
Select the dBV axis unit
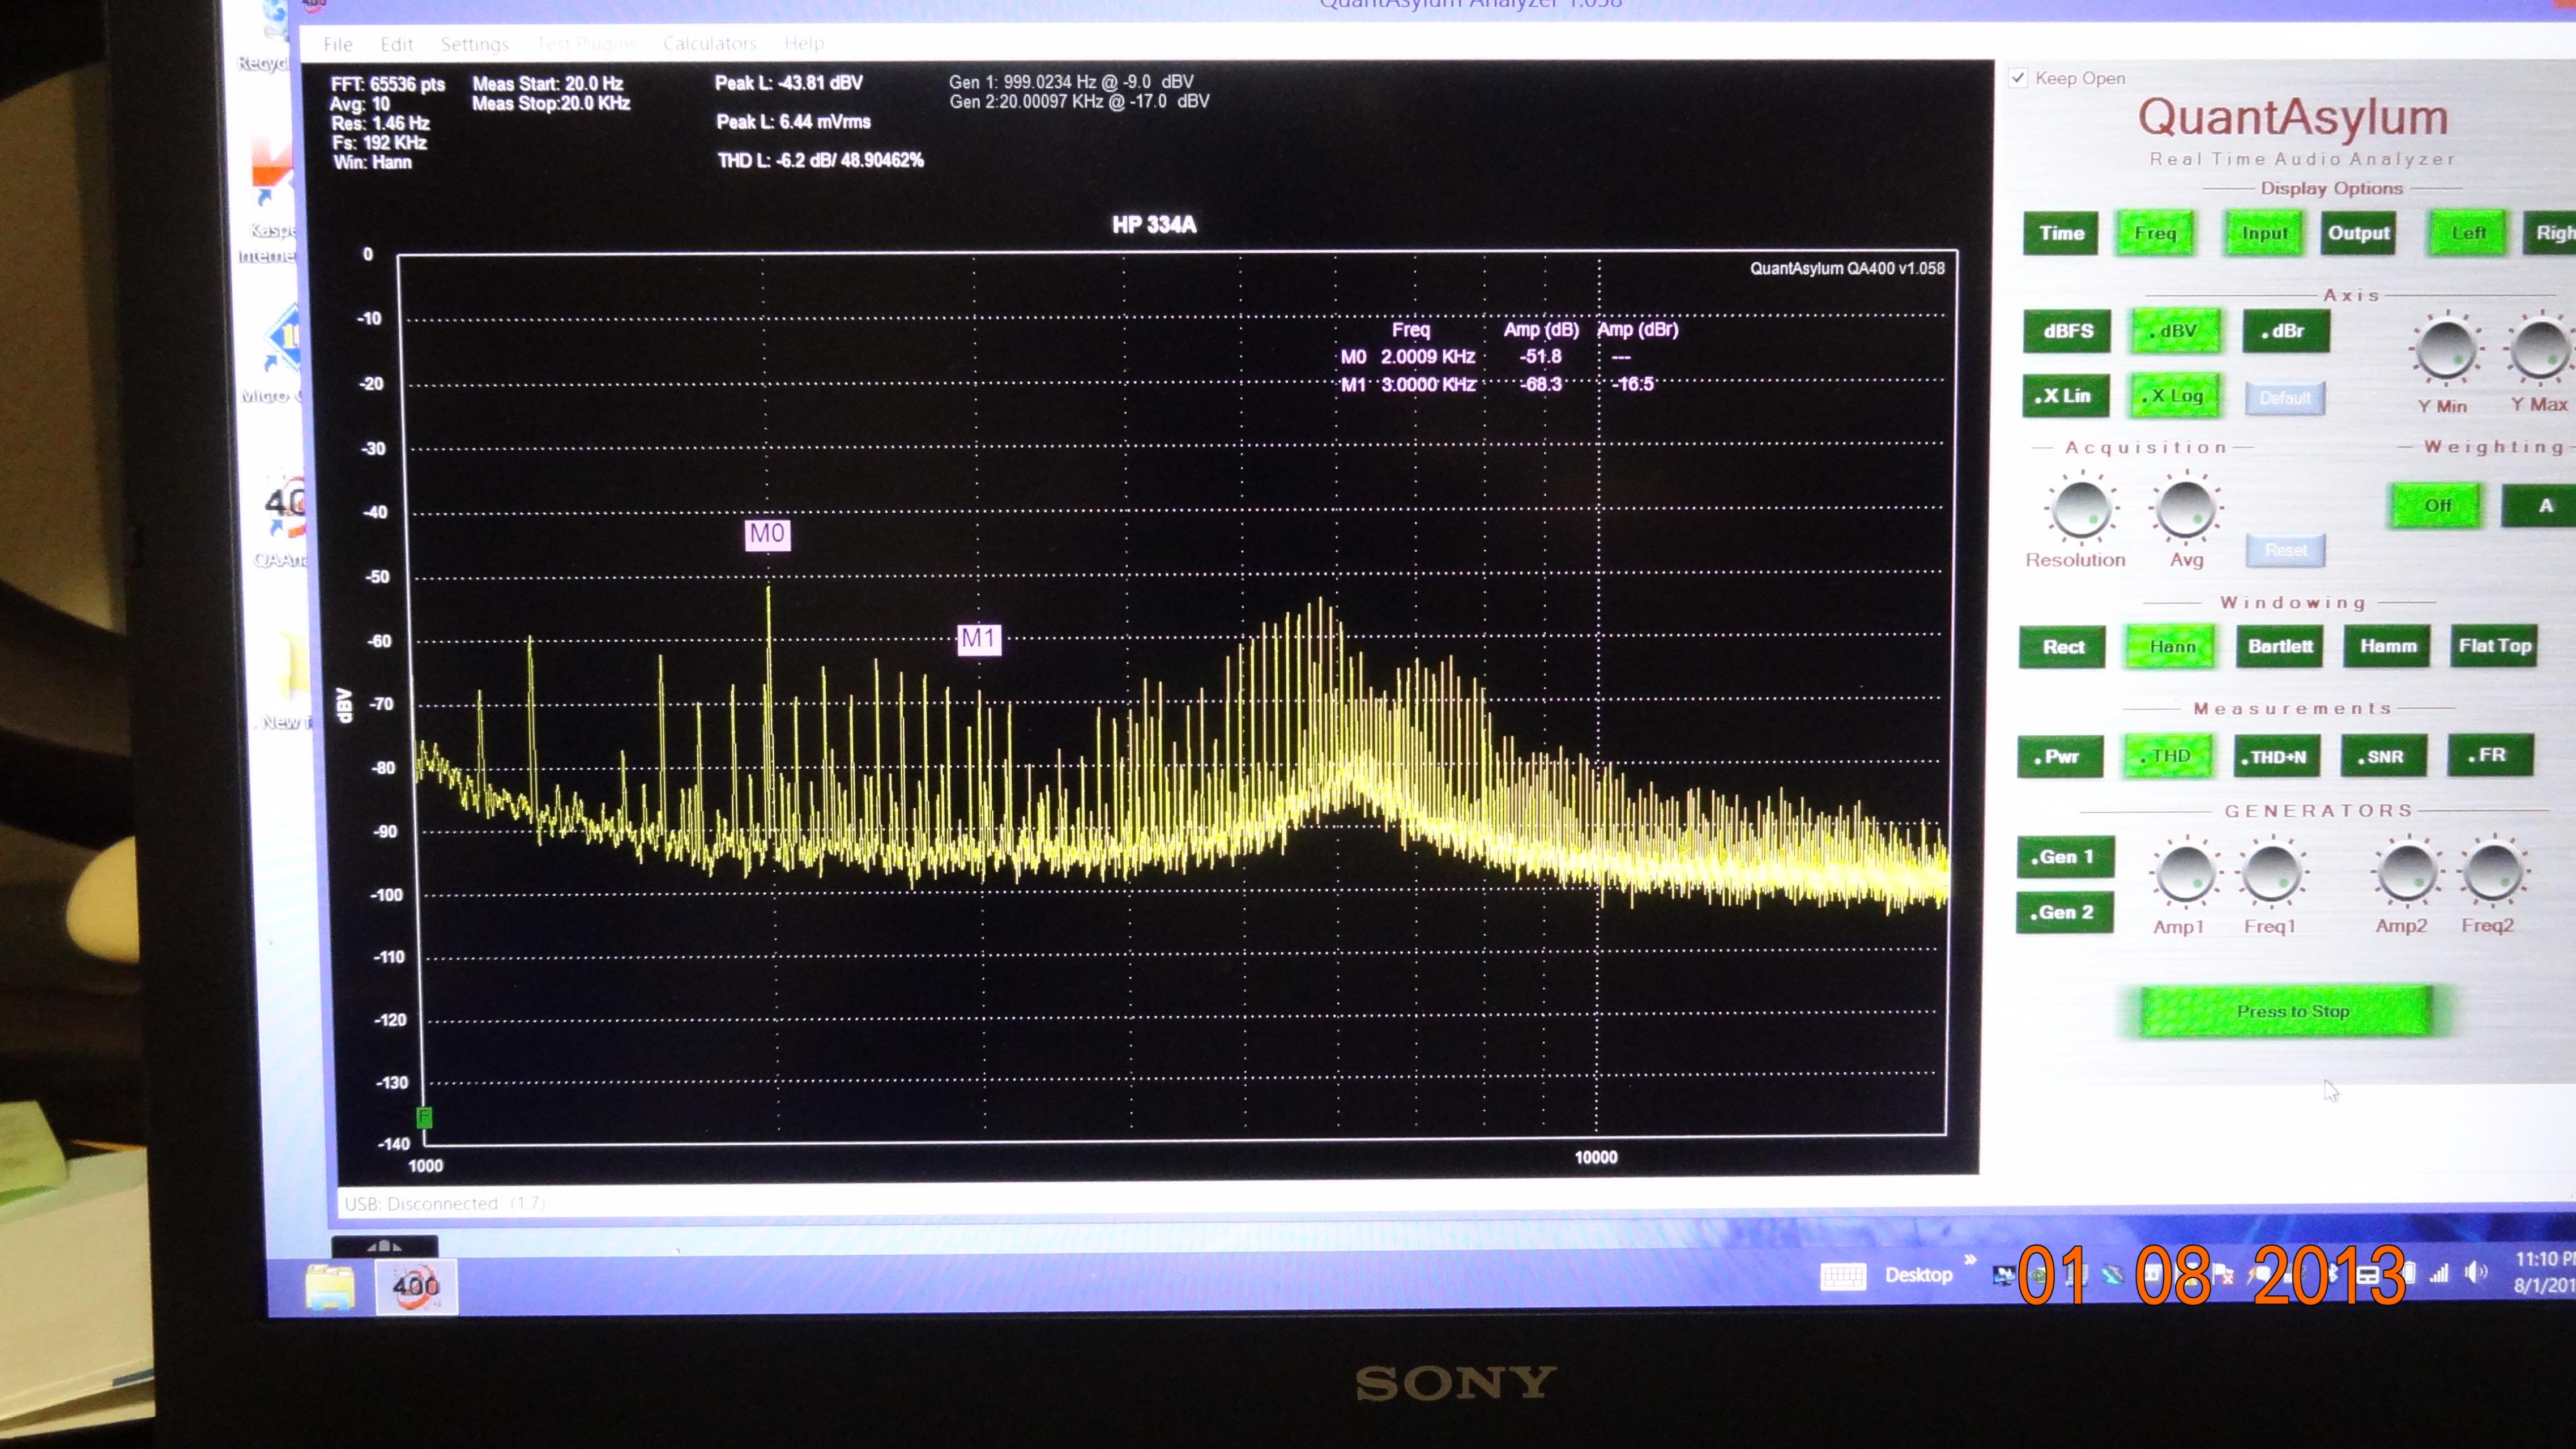[2176, 331]
